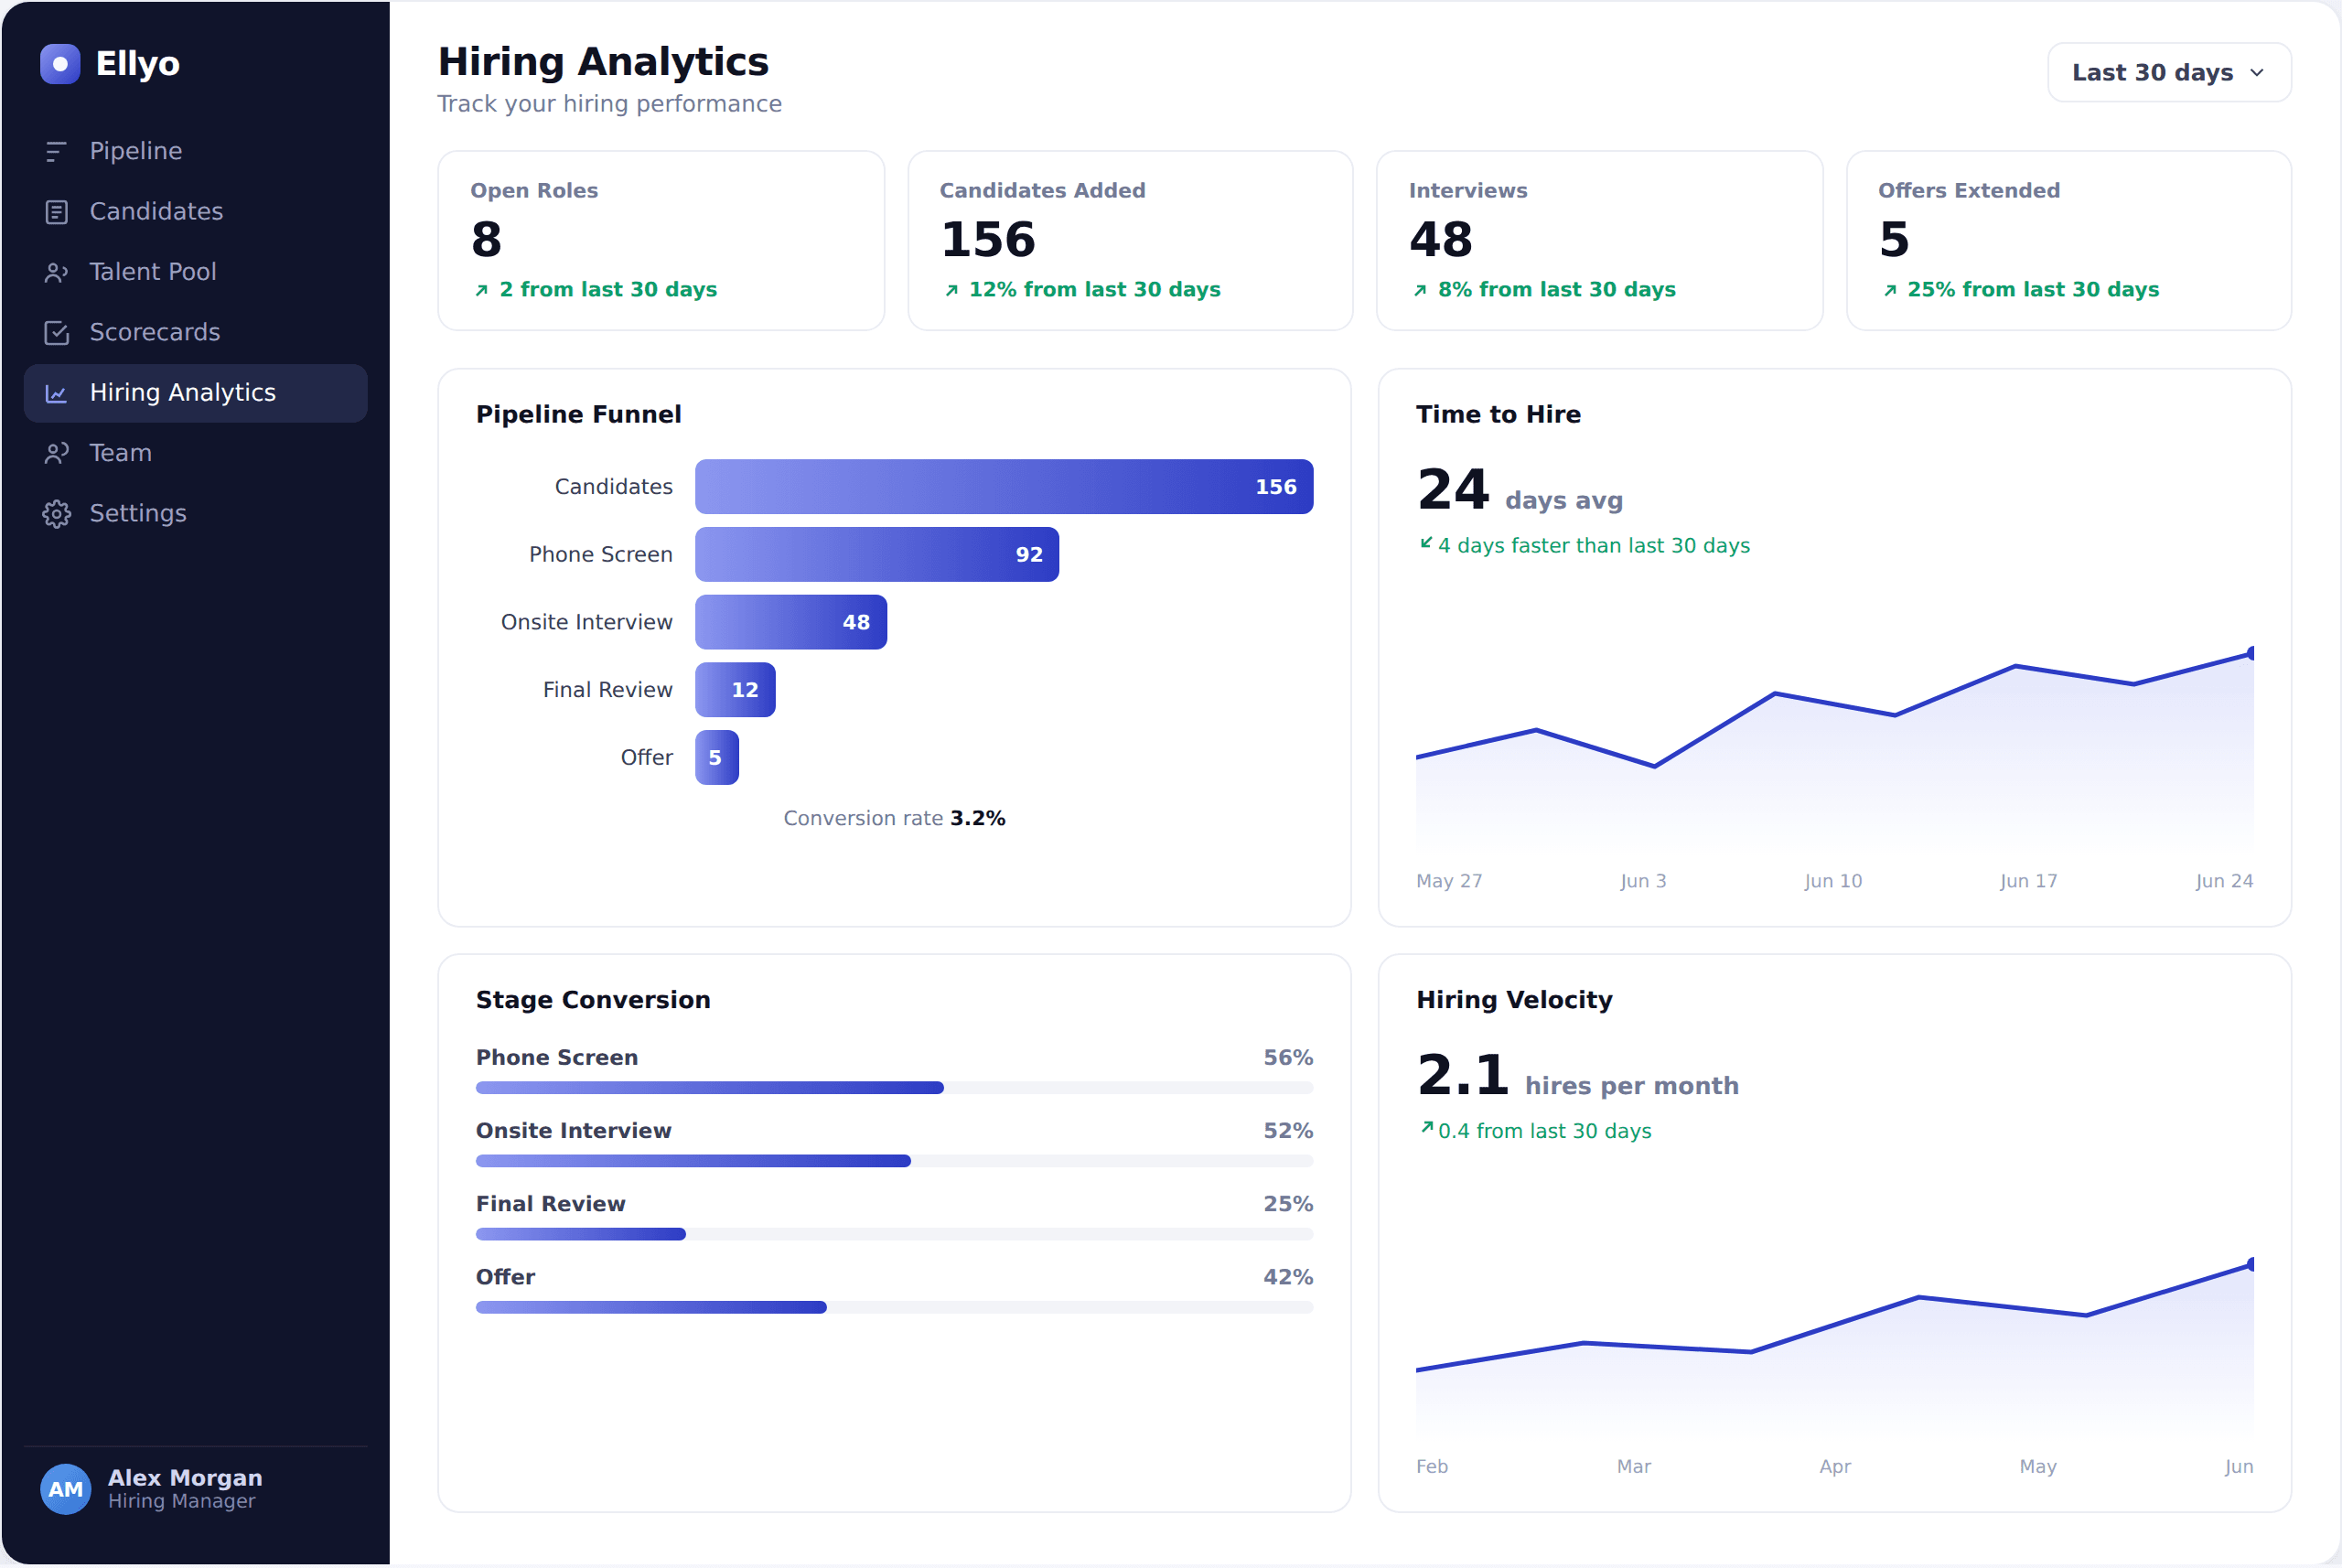Click the Scorecards checkbox icon

(56, 333)
